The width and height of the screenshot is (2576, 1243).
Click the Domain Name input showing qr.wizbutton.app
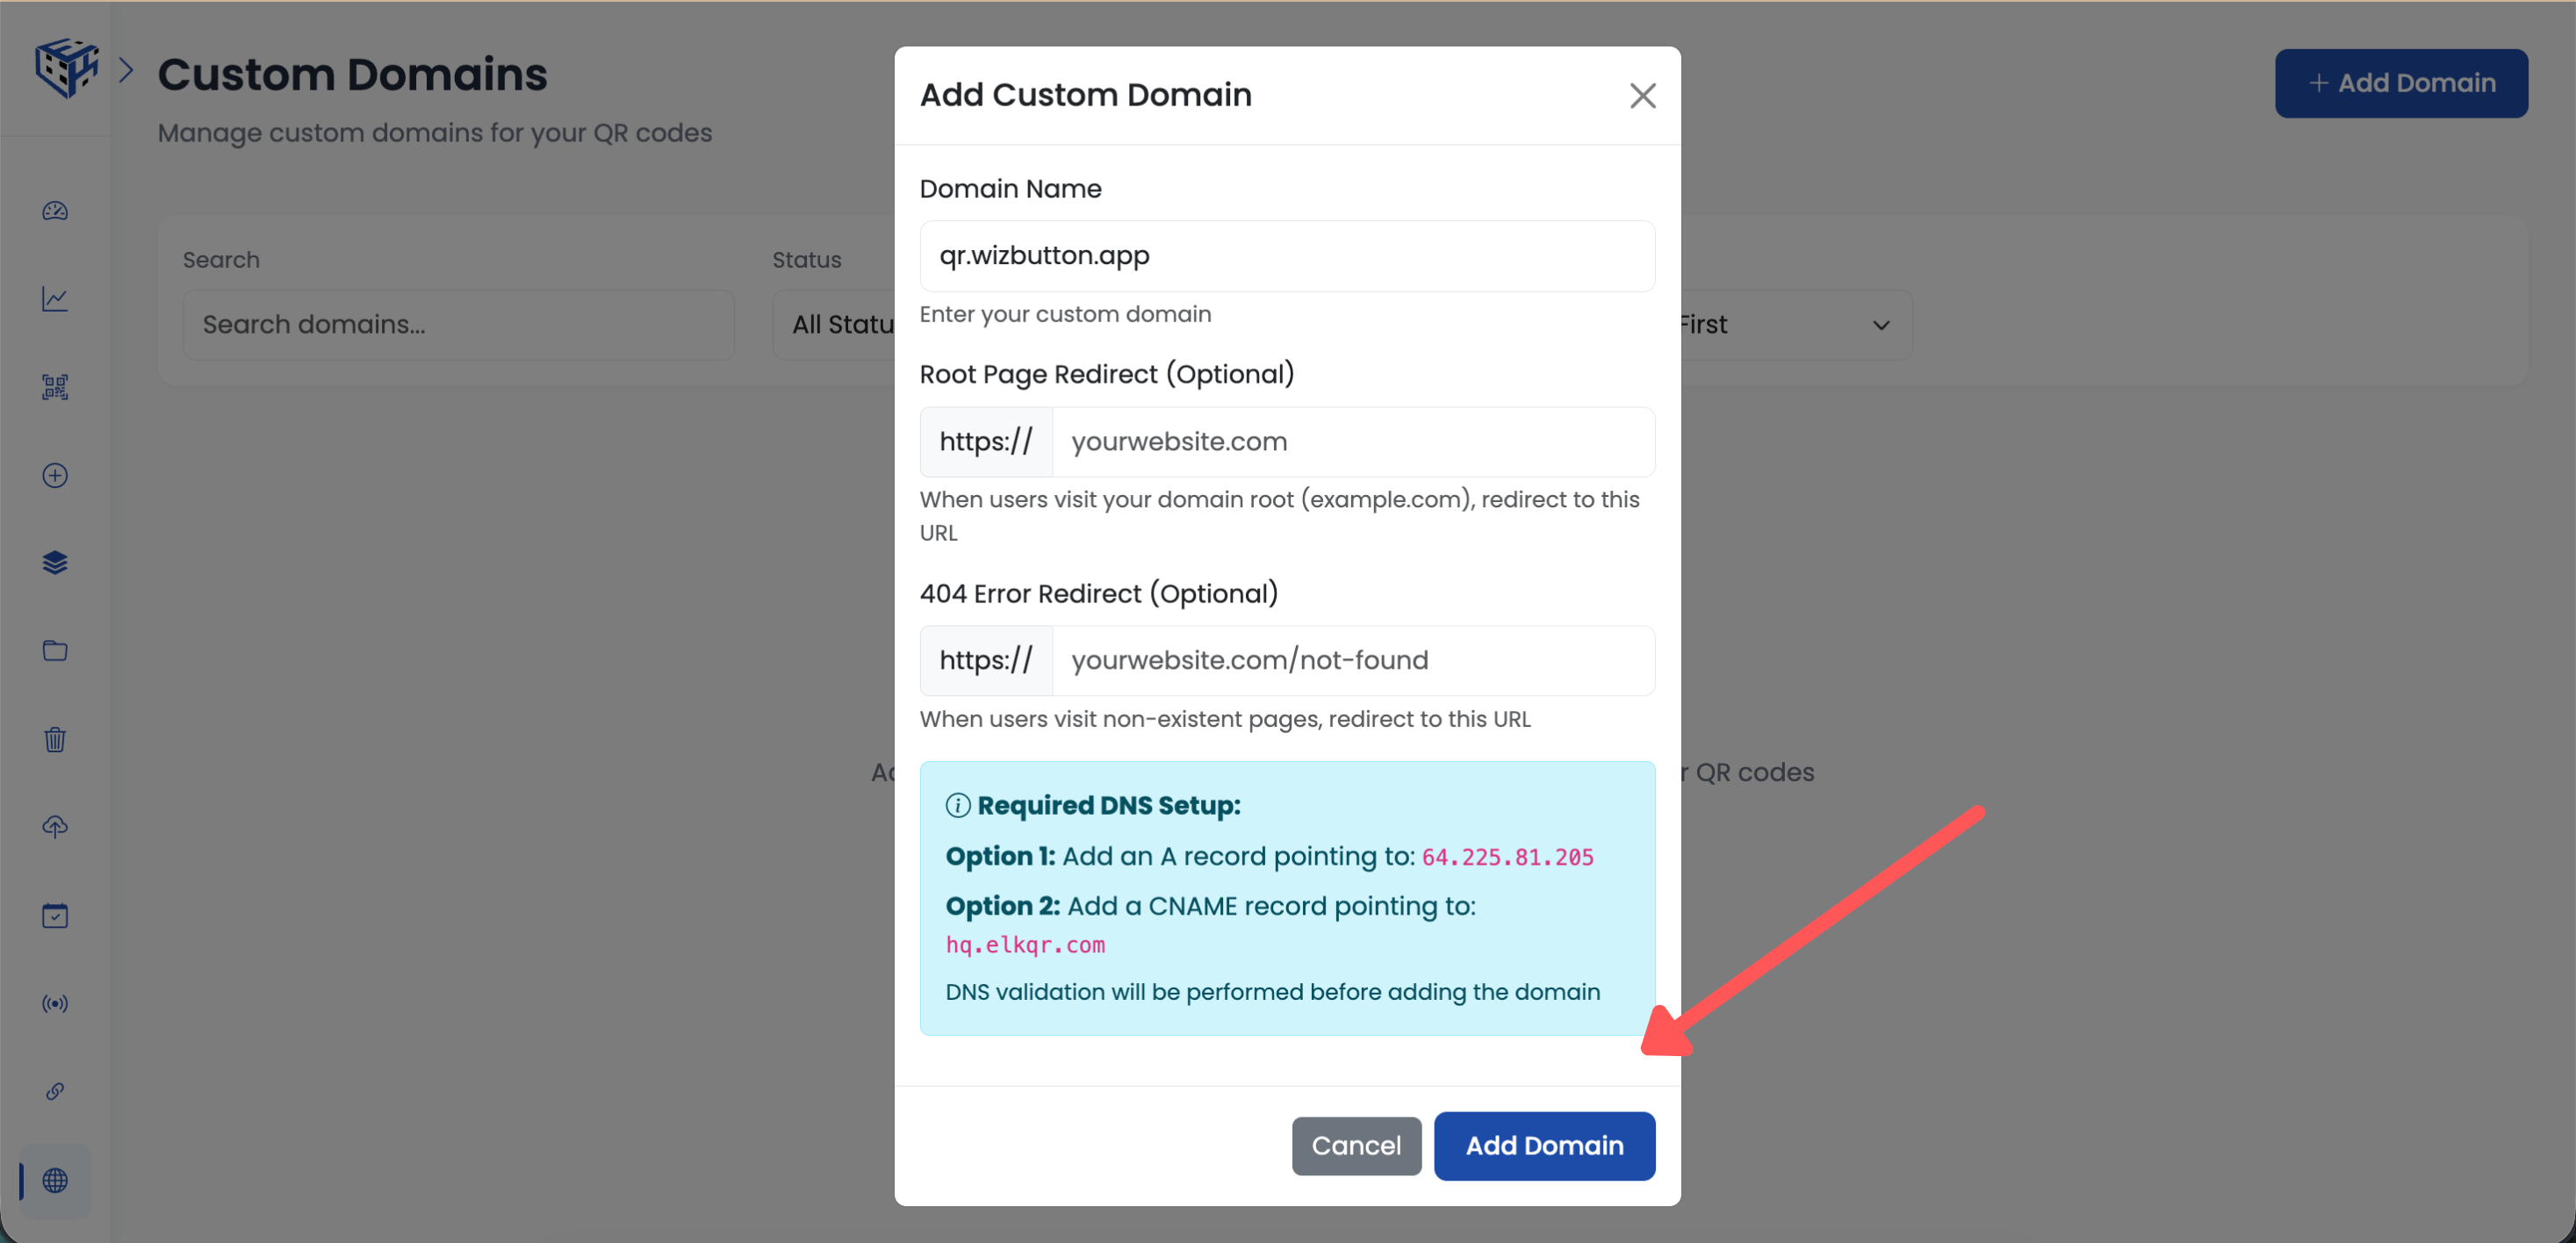[1286, 255]
